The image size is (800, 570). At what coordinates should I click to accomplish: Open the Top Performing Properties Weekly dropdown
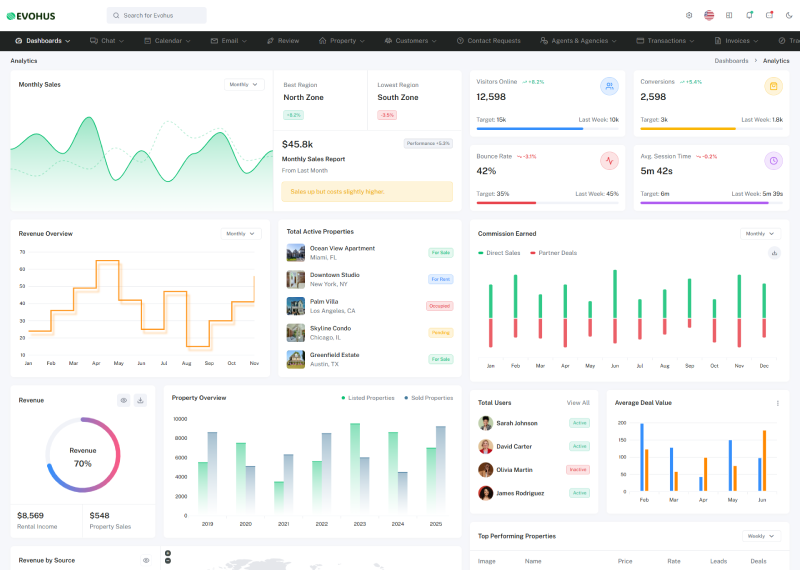point(760,536)
